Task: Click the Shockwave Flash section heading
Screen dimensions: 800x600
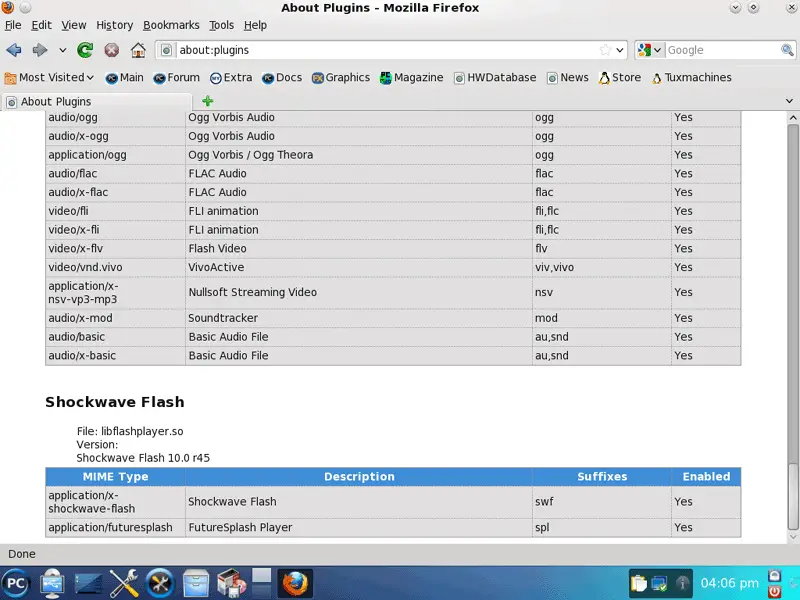Action: [x=115, y=402]
